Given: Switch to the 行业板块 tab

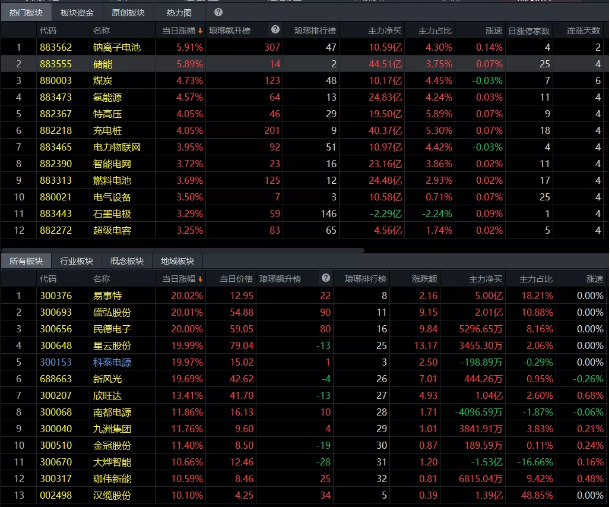Looking at the screenshot, I should pyautogui.click(x=77, y=261).
